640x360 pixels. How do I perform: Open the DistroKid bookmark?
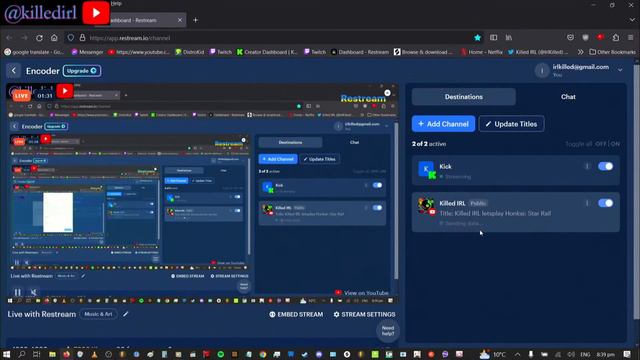pos(189,52)
